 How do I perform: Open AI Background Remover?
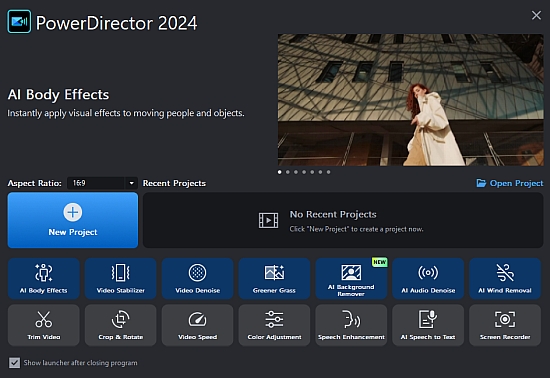351,279
